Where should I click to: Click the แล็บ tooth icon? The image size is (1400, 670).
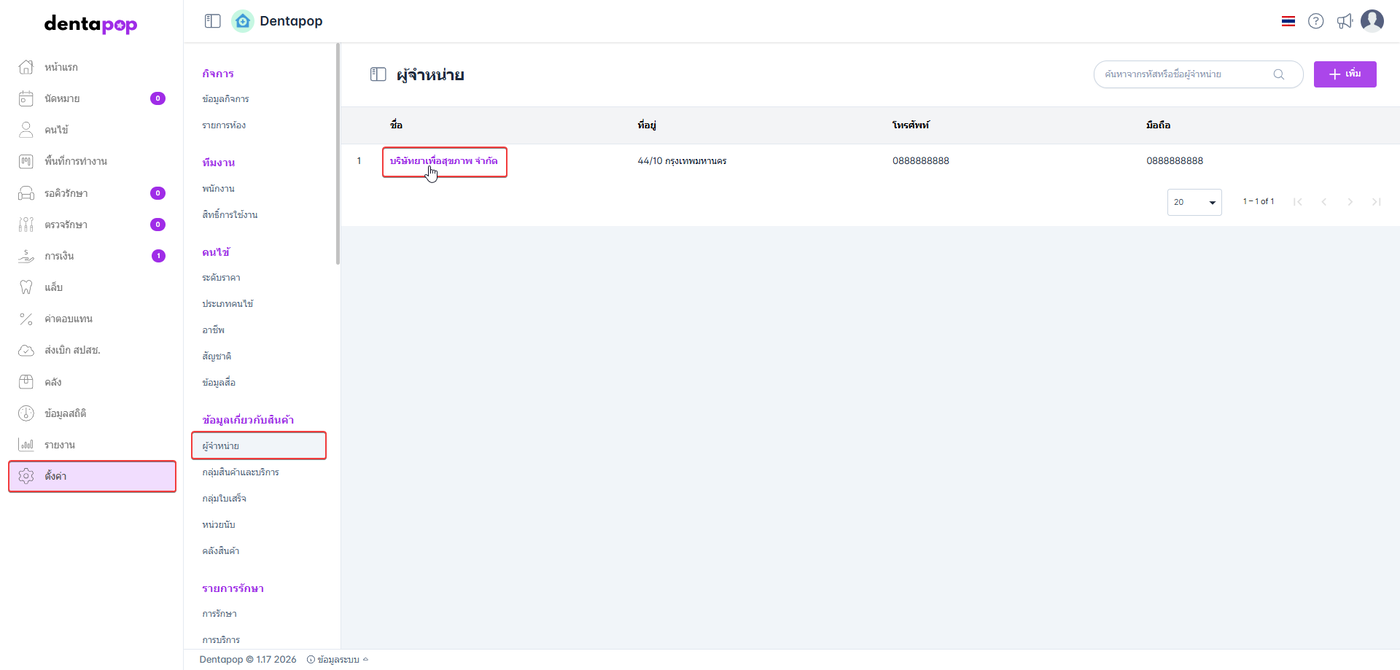tap(27, 287)
